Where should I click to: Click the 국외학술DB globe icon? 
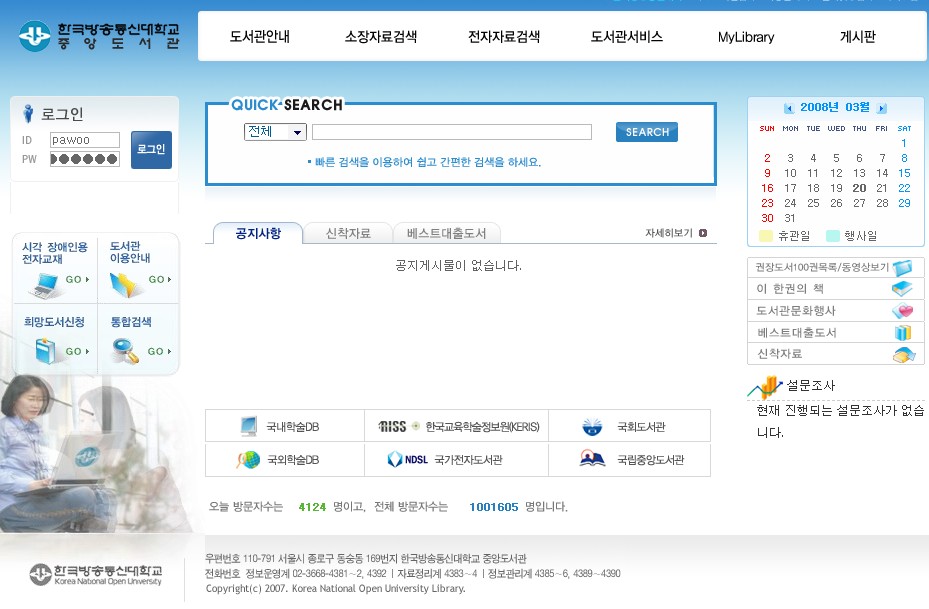point(248,460)
